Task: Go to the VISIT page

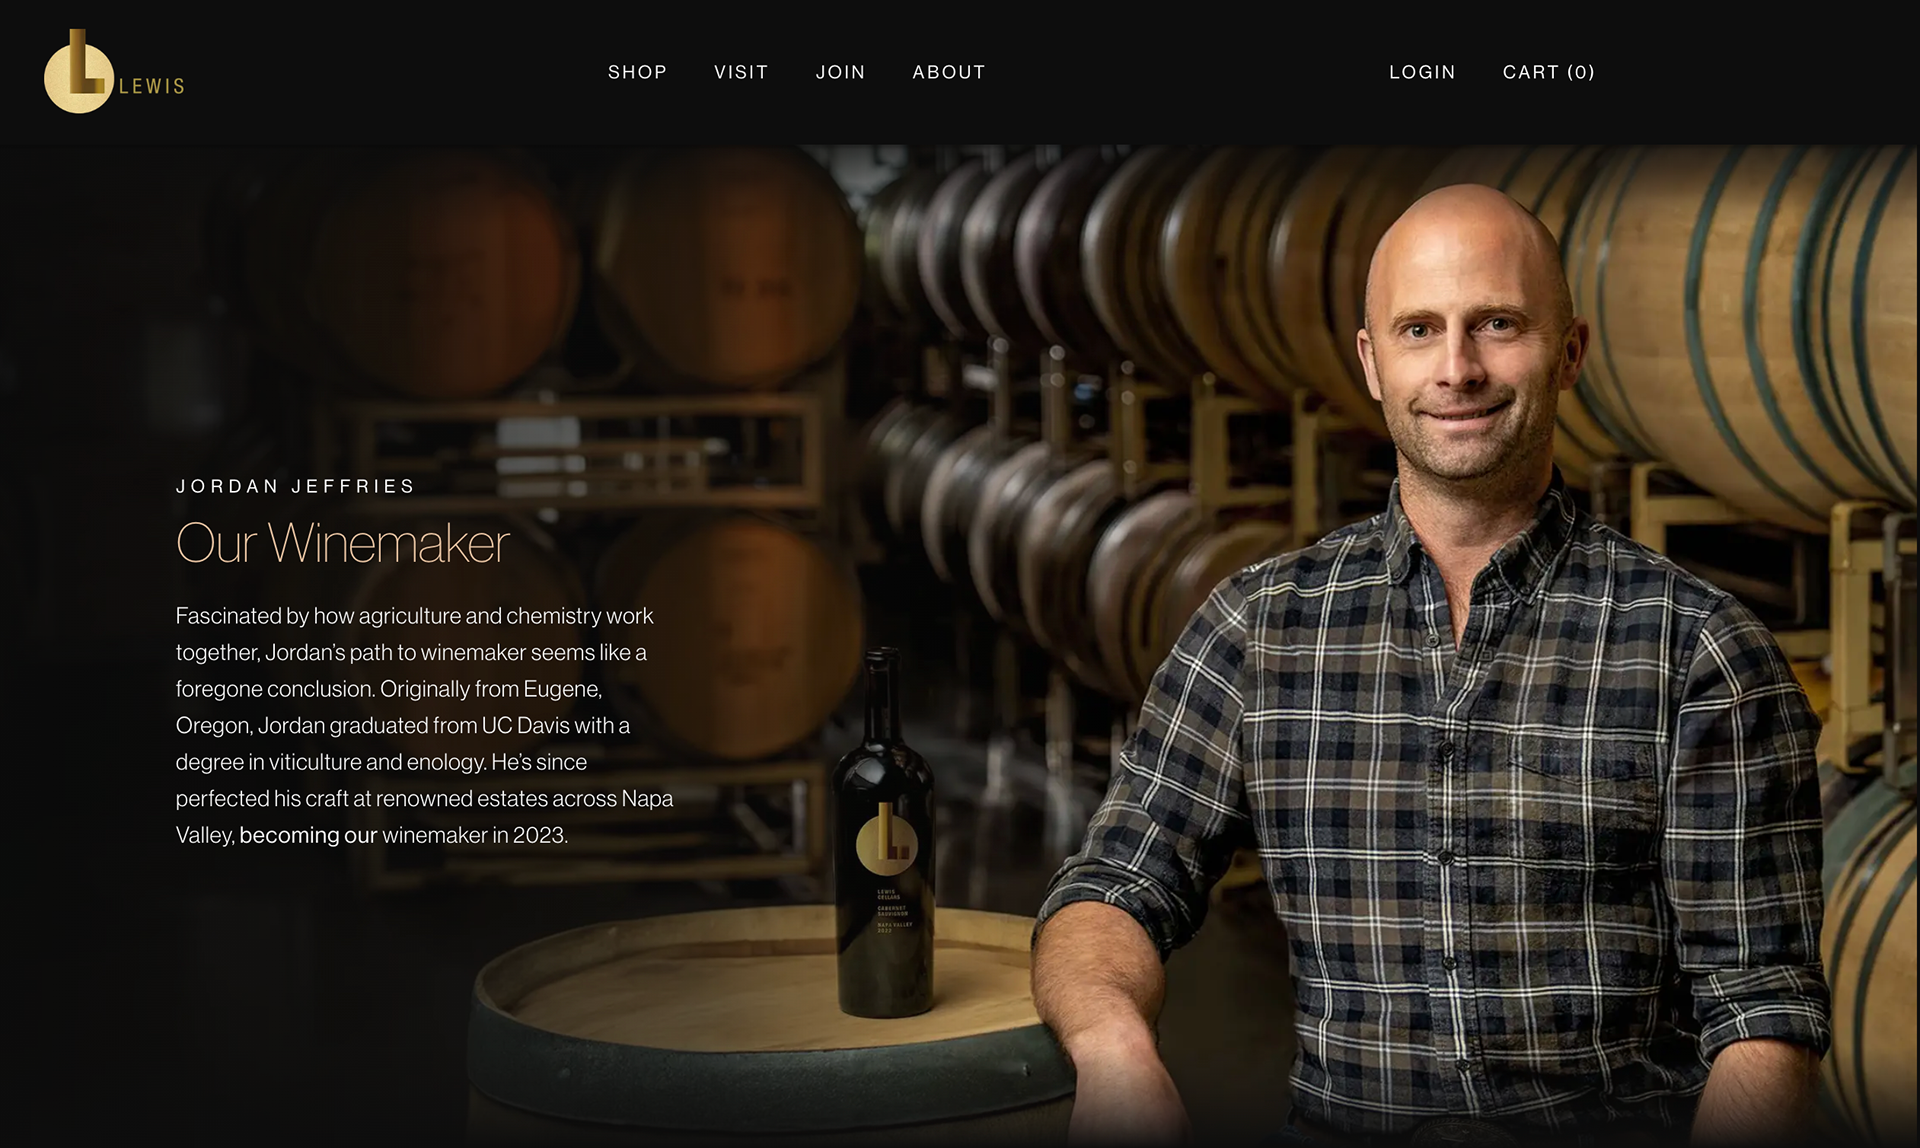Action: (741, 72)
